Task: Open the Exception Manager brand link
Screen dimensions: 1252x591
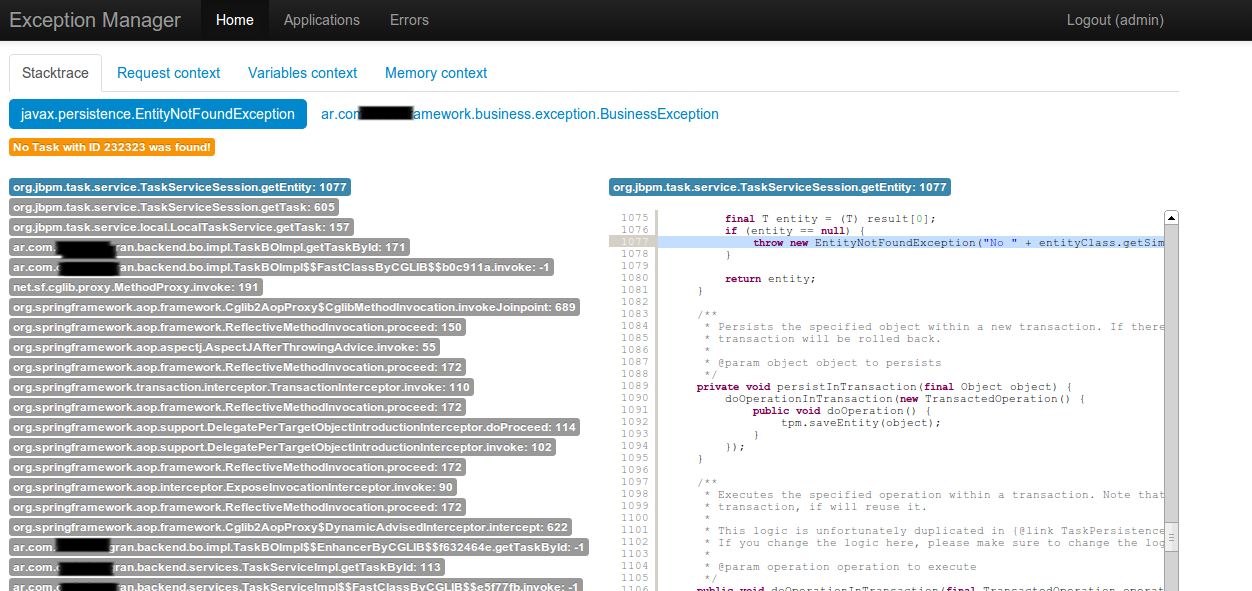Action: point(96,20)
